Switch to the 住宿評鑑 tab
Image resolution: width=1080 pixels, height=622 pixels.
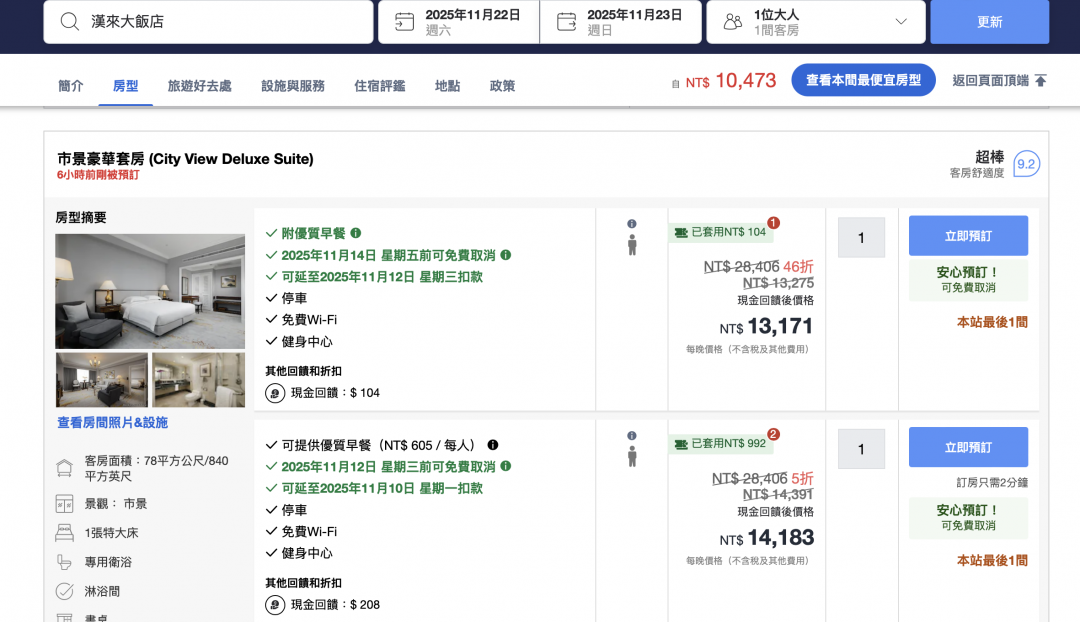tap(380, 86)
